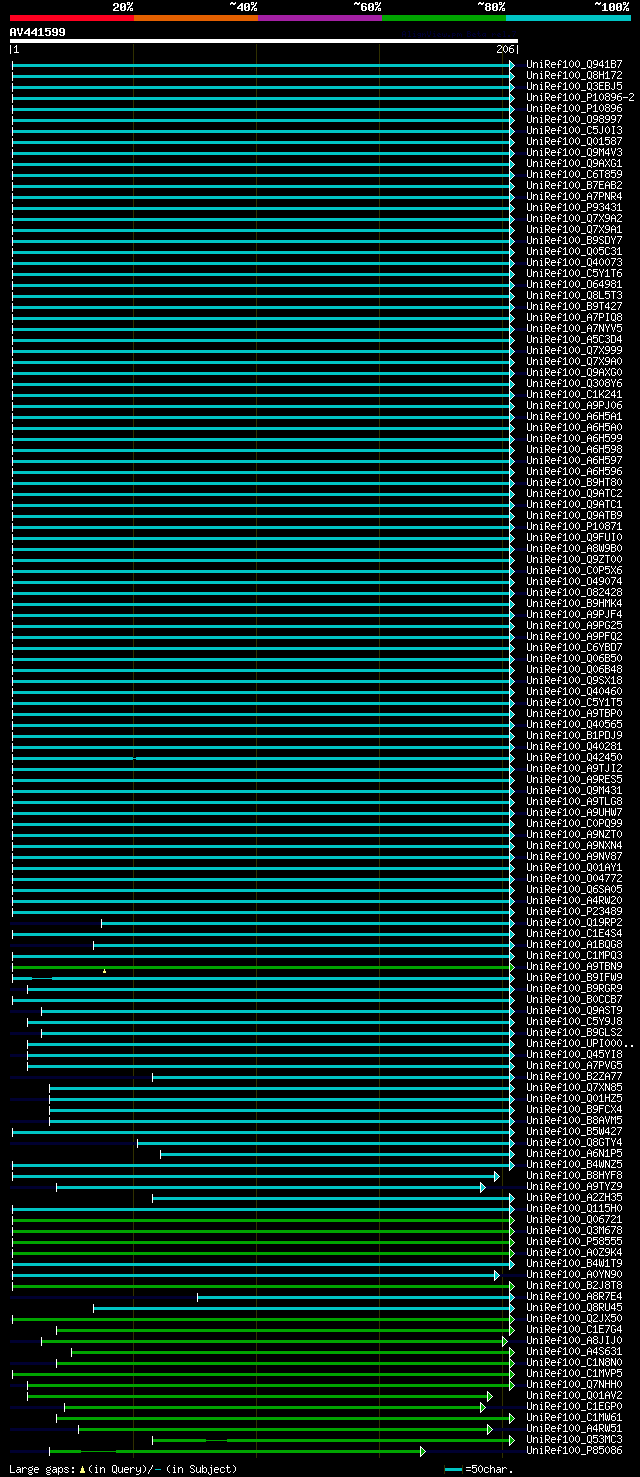
Task: Click hit label UniRef100_P58555
Action: tap(574, 1241)
